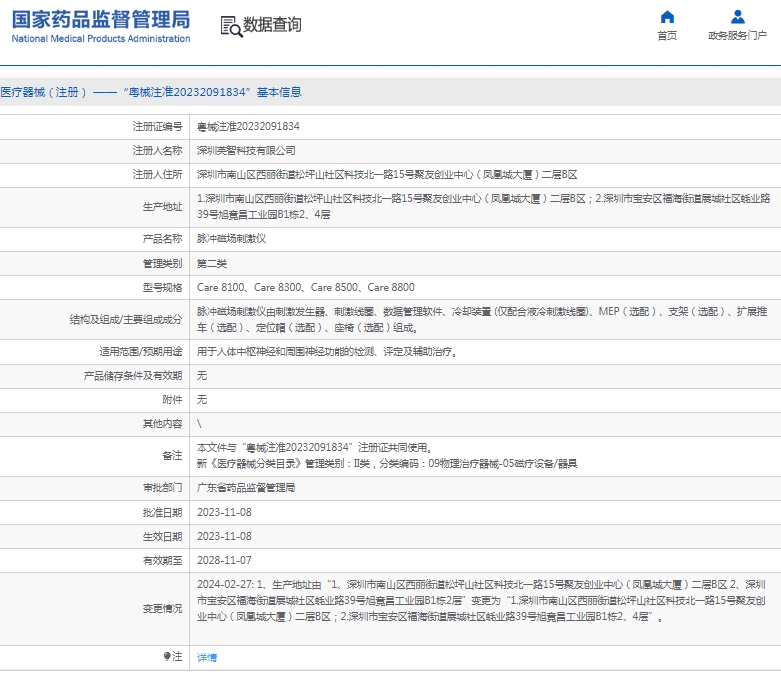Image resolution: width=781 pixels, height=675 pixels.
Task: Click the 变更情况 change description text
Action: tap(481, 600)
